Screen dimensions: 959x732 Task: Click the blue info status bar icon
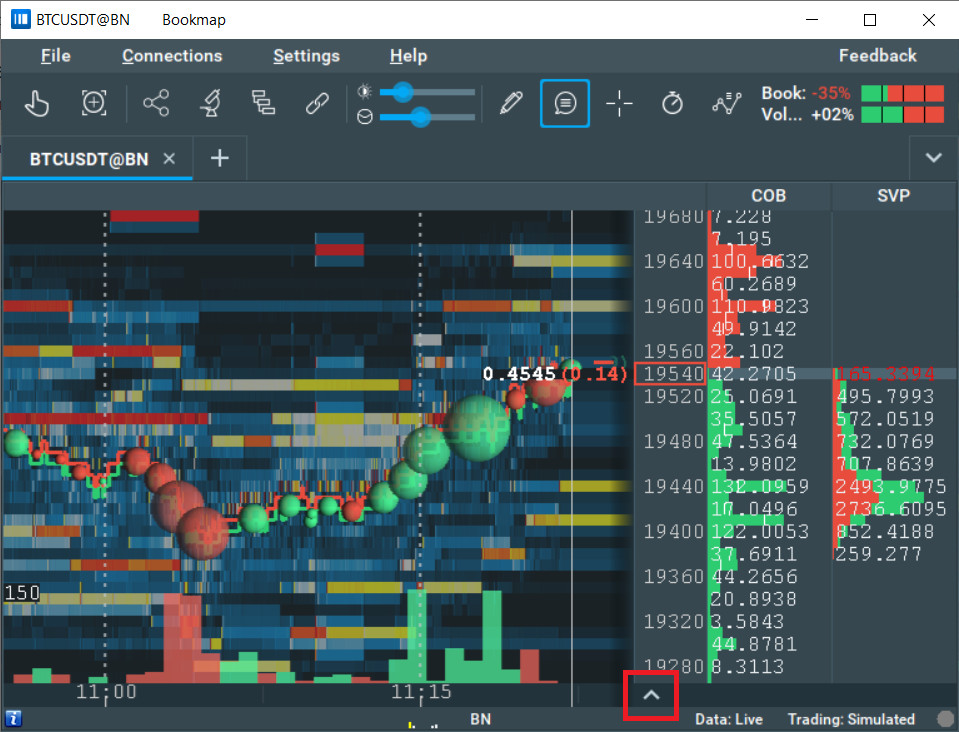pos(13,719)
